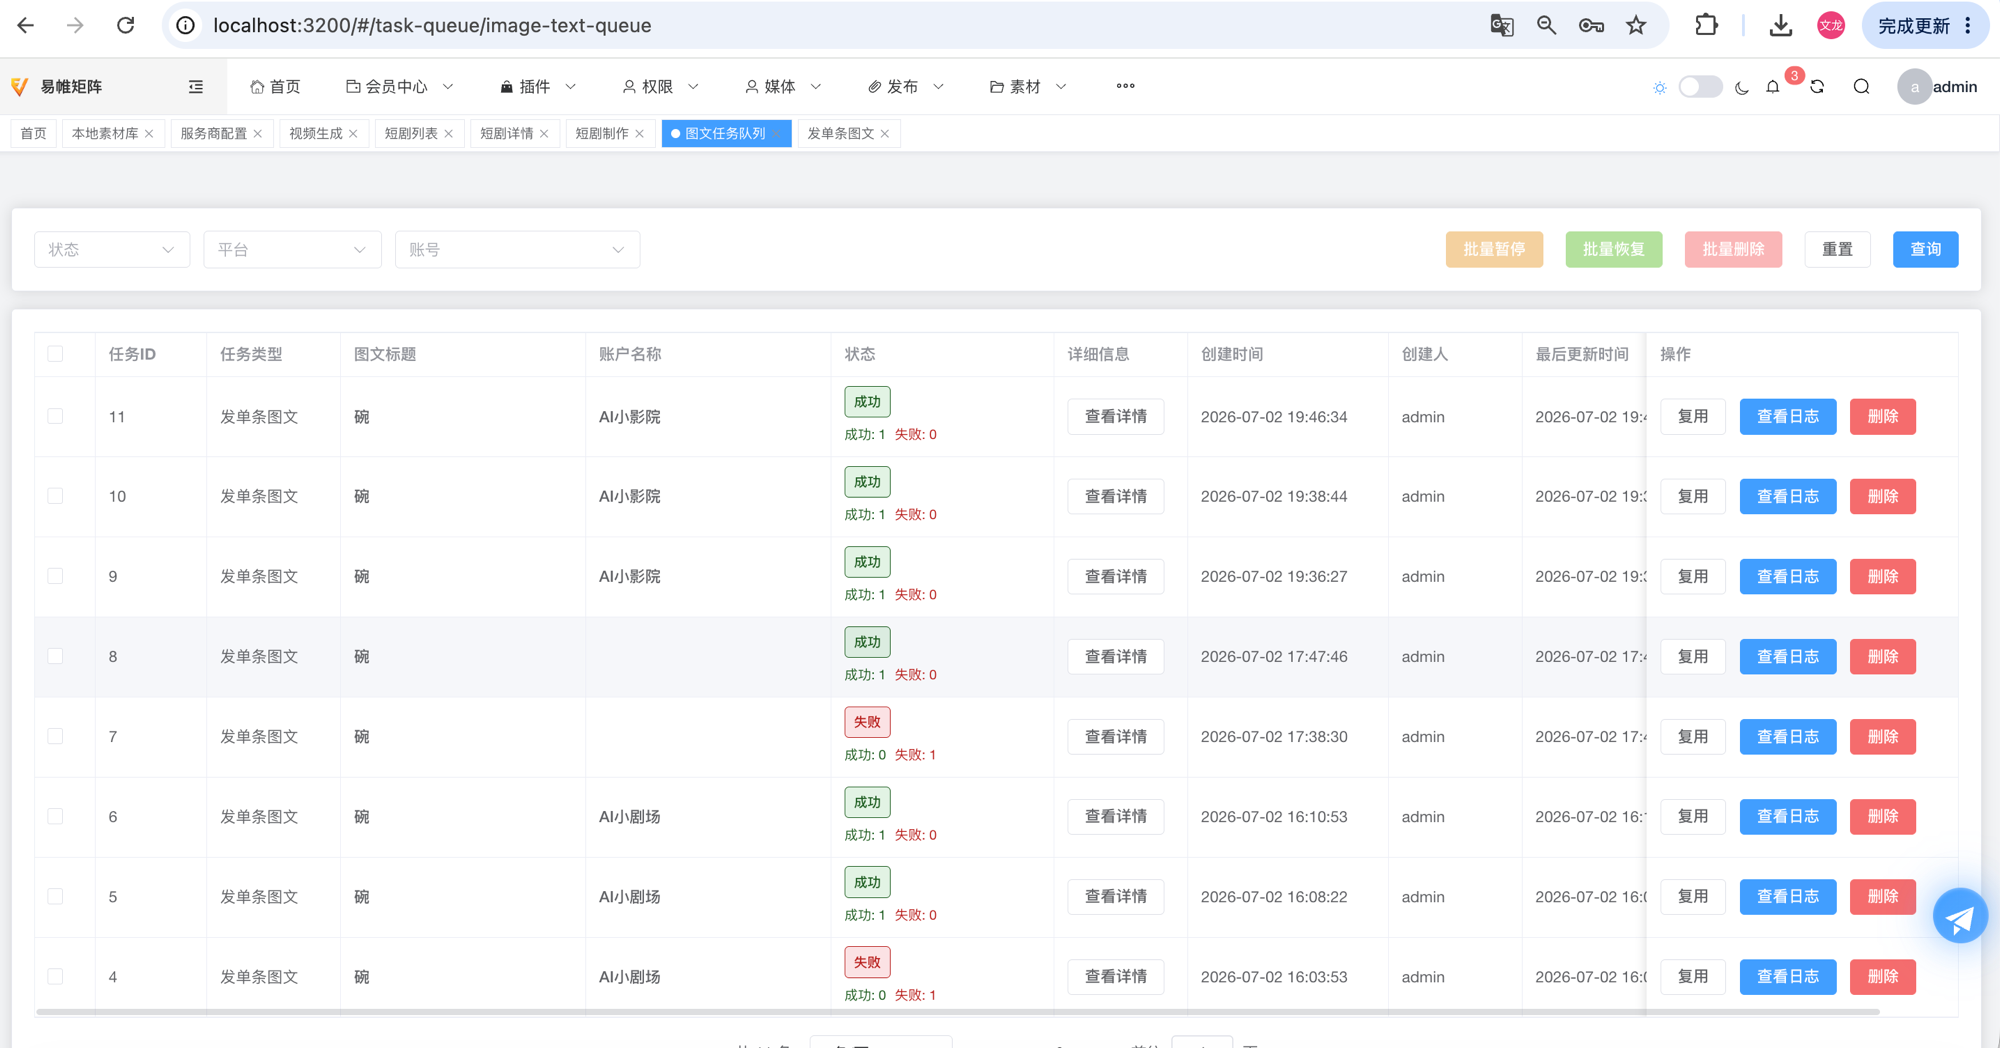Click the 易帷矩阵 logo

click(57, 87)
